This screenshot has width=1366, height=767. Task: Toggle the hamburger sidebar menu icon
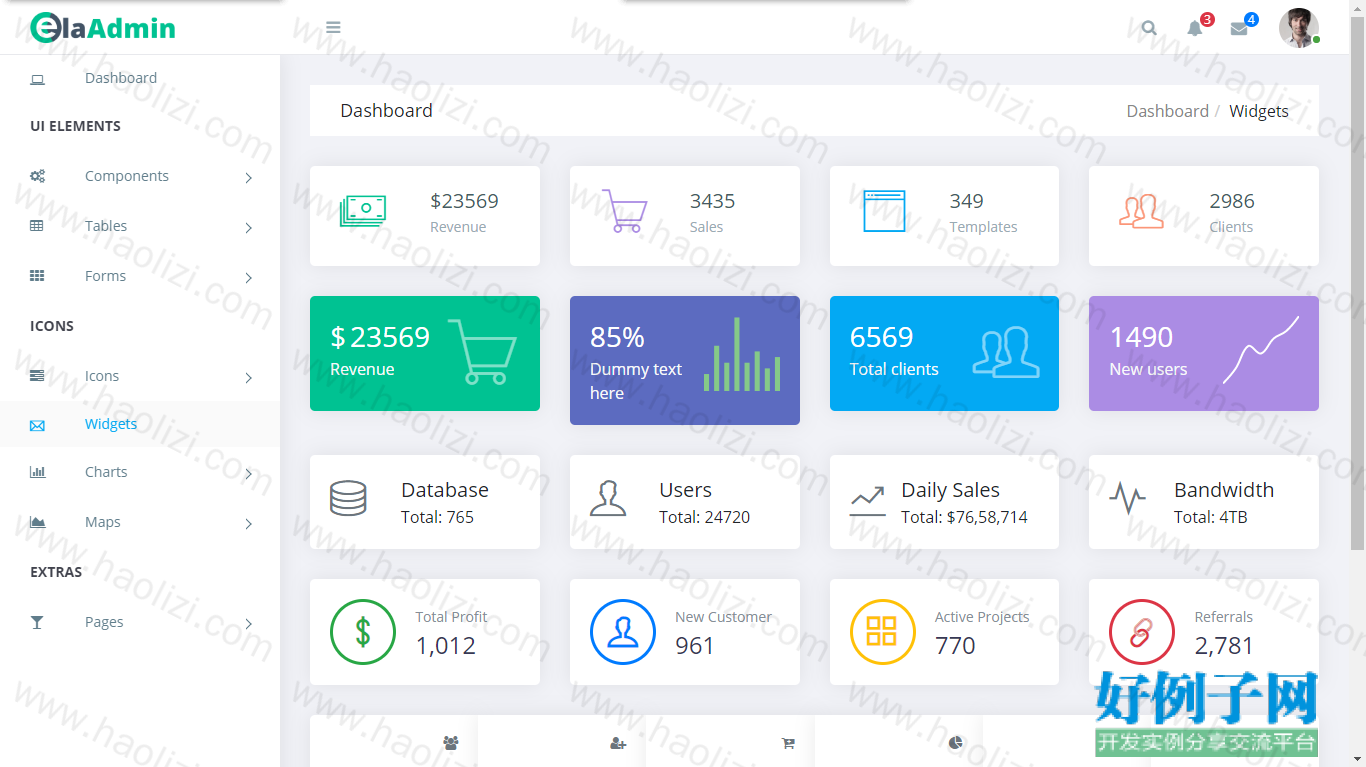pyautogui.click(x=333, y=27)
